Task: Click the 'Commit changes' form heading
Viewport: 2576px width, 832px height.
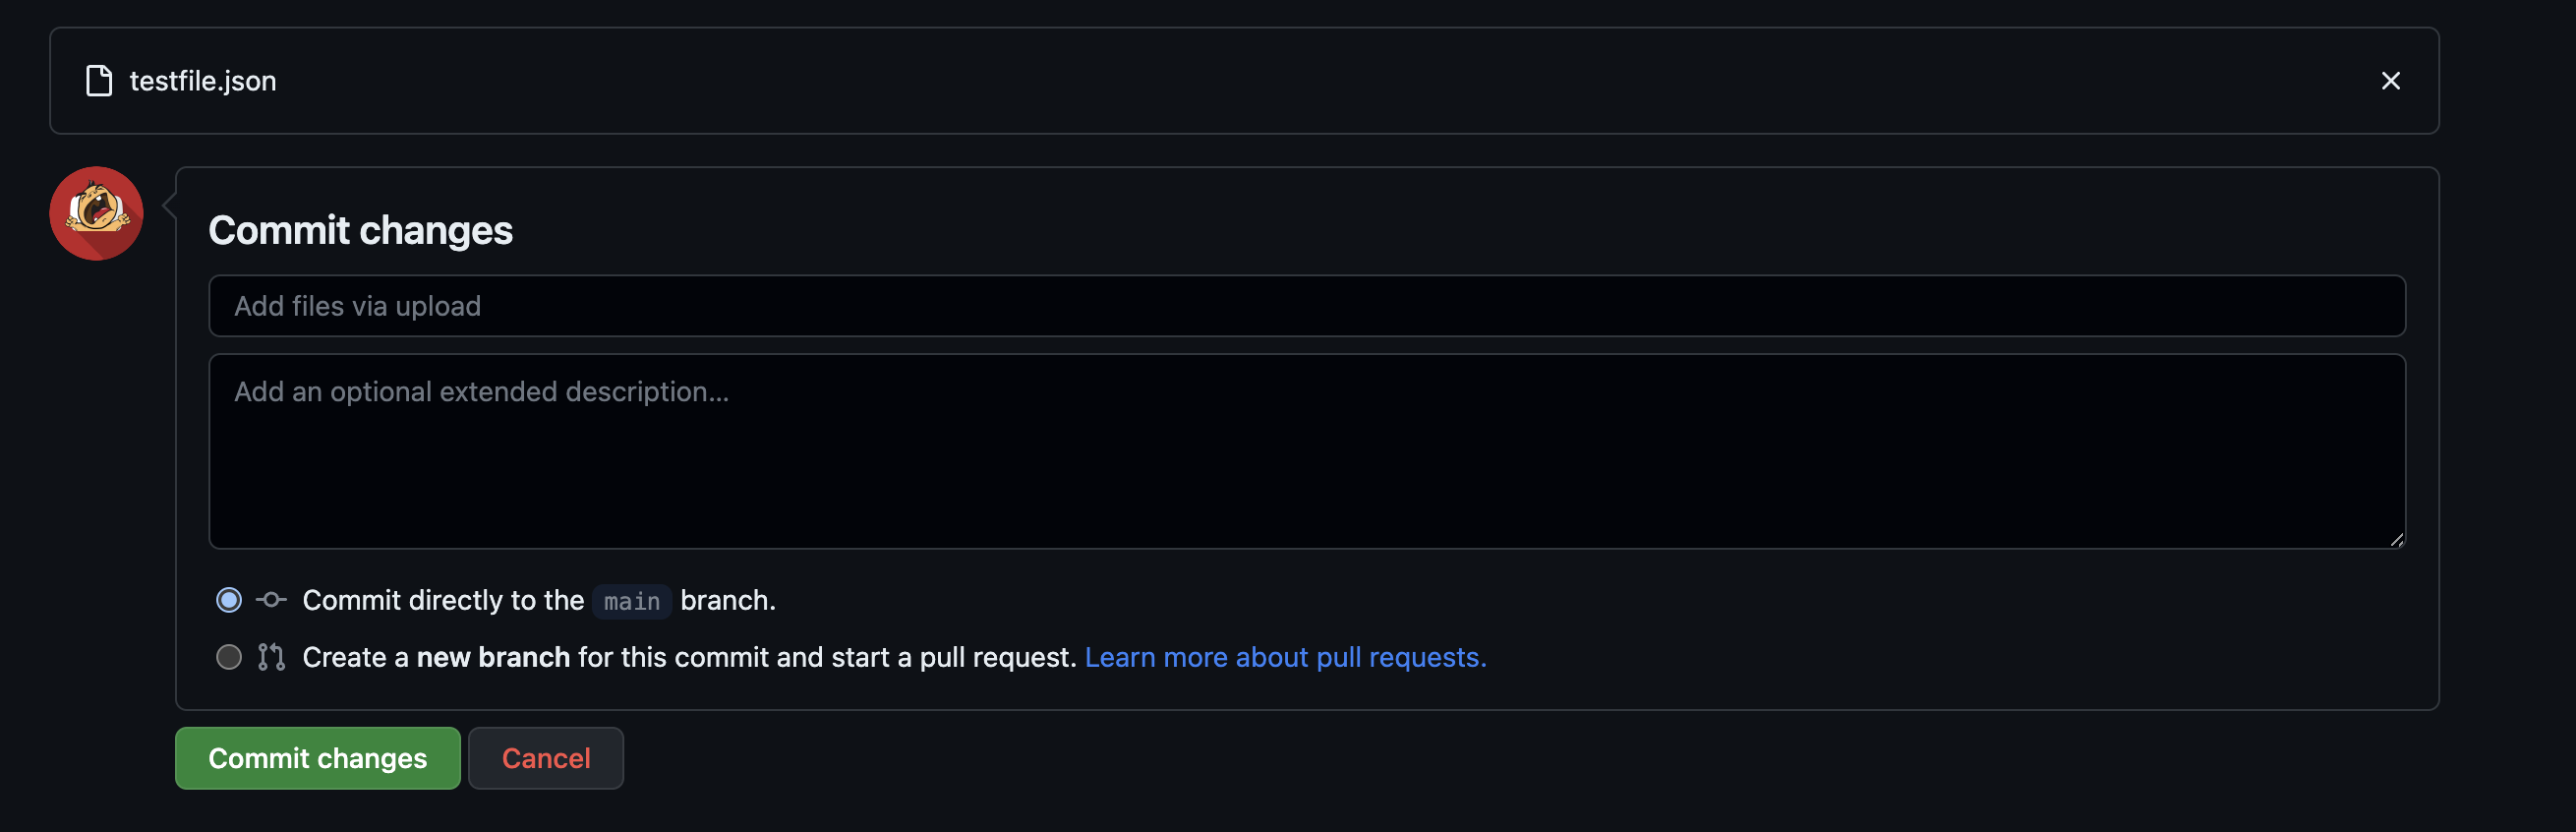Action: pos(360,230)
